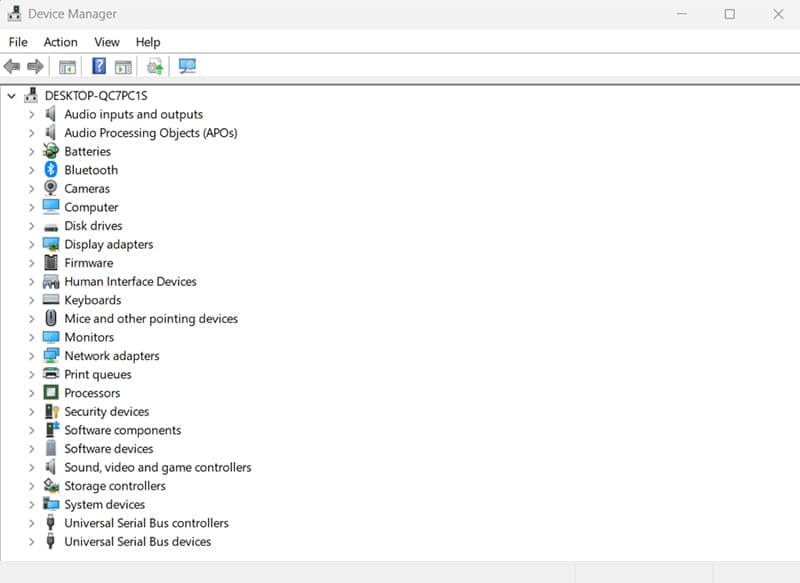Screen dimensions: 800x583
Task: Click the Back navigation arrow
Action: tap(12, 66)
